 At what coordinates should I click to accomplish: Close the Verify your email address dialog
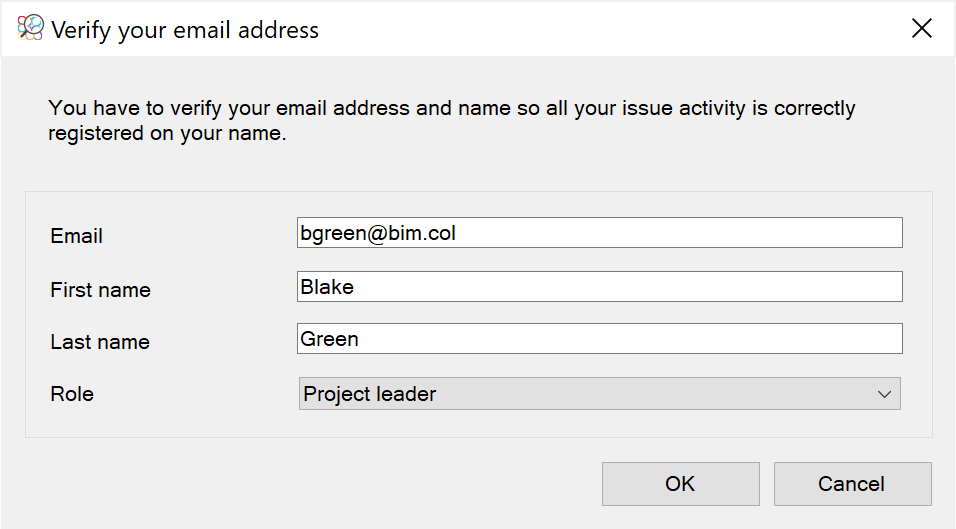[x=921, y=28]
